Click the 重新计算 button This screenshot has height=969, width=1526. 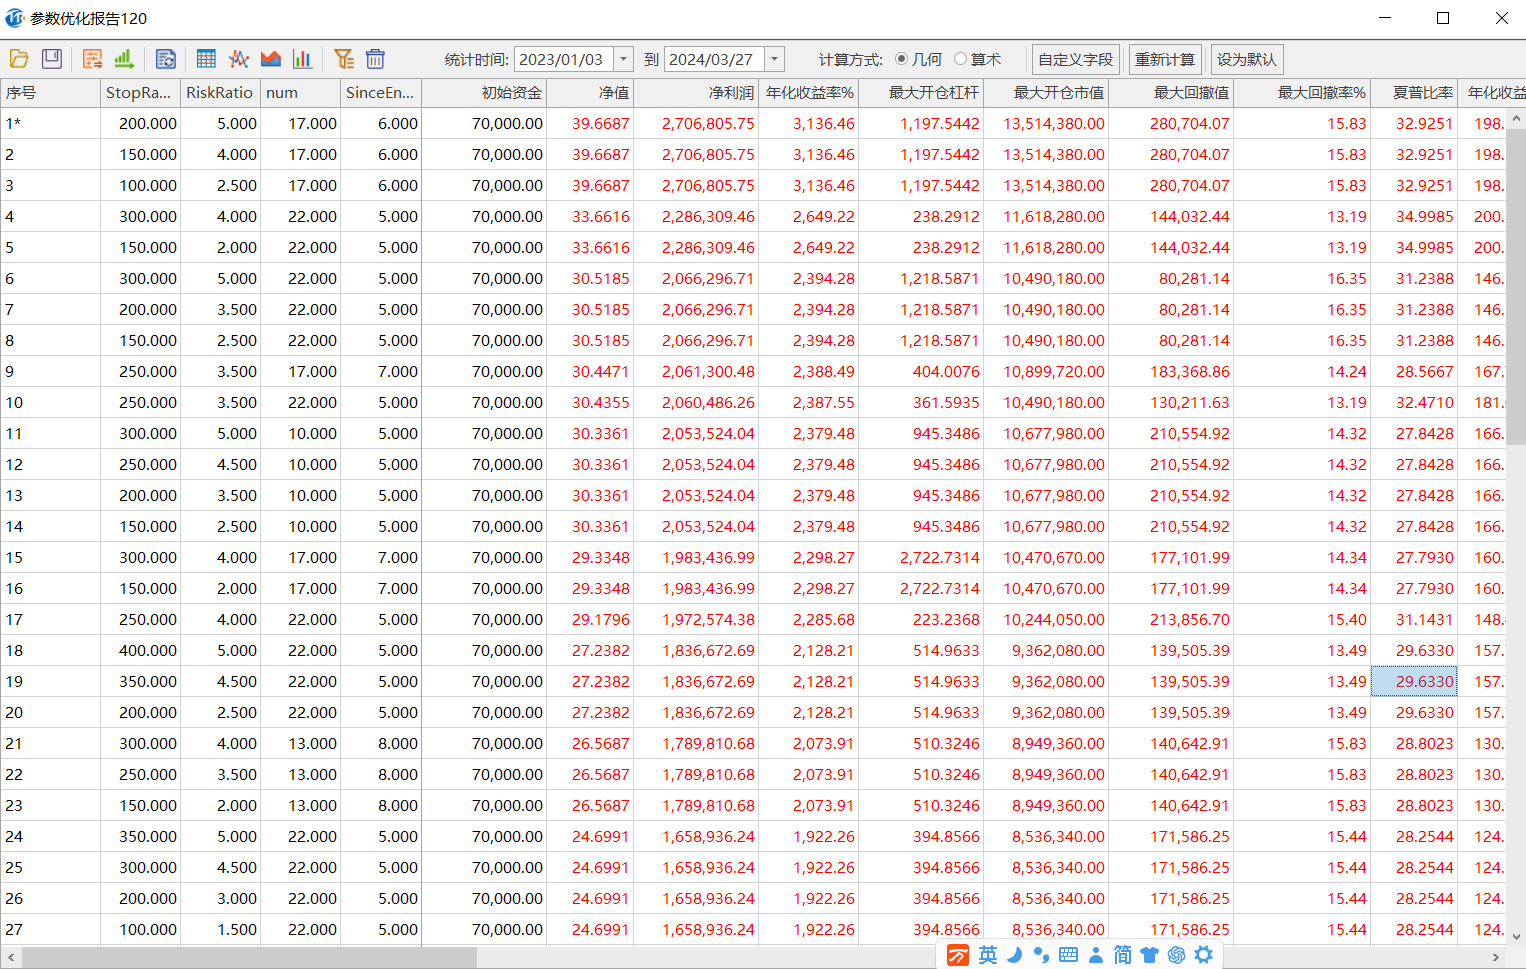tap(1165, 60)
